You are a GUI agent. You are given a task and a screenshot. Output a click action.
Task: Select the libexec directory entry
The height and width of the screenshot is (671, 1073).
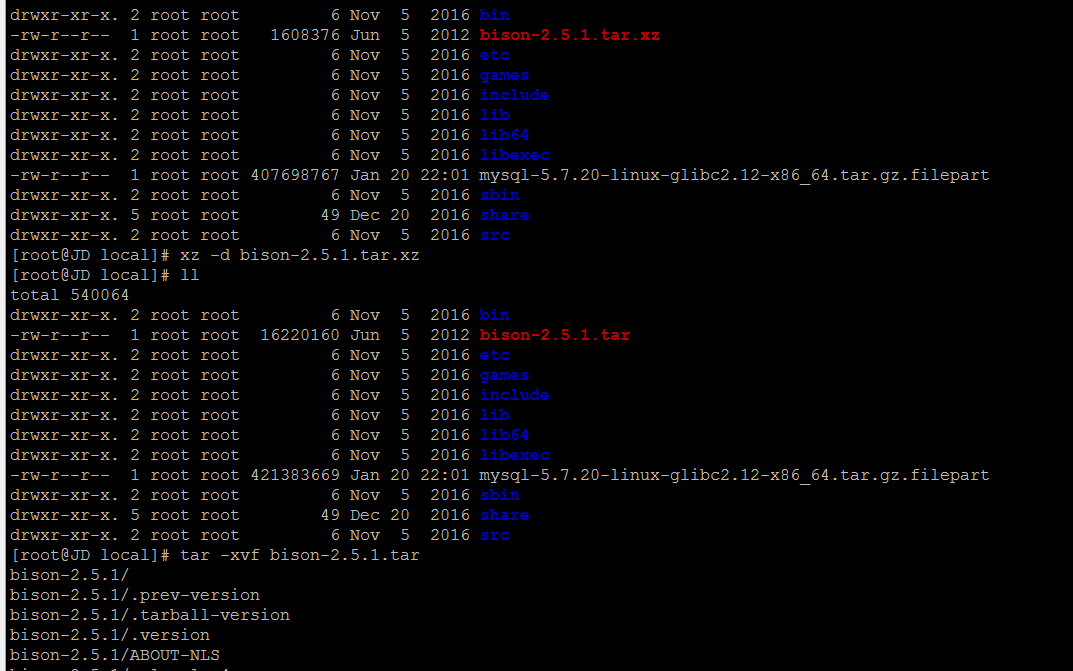pos(515,154)
